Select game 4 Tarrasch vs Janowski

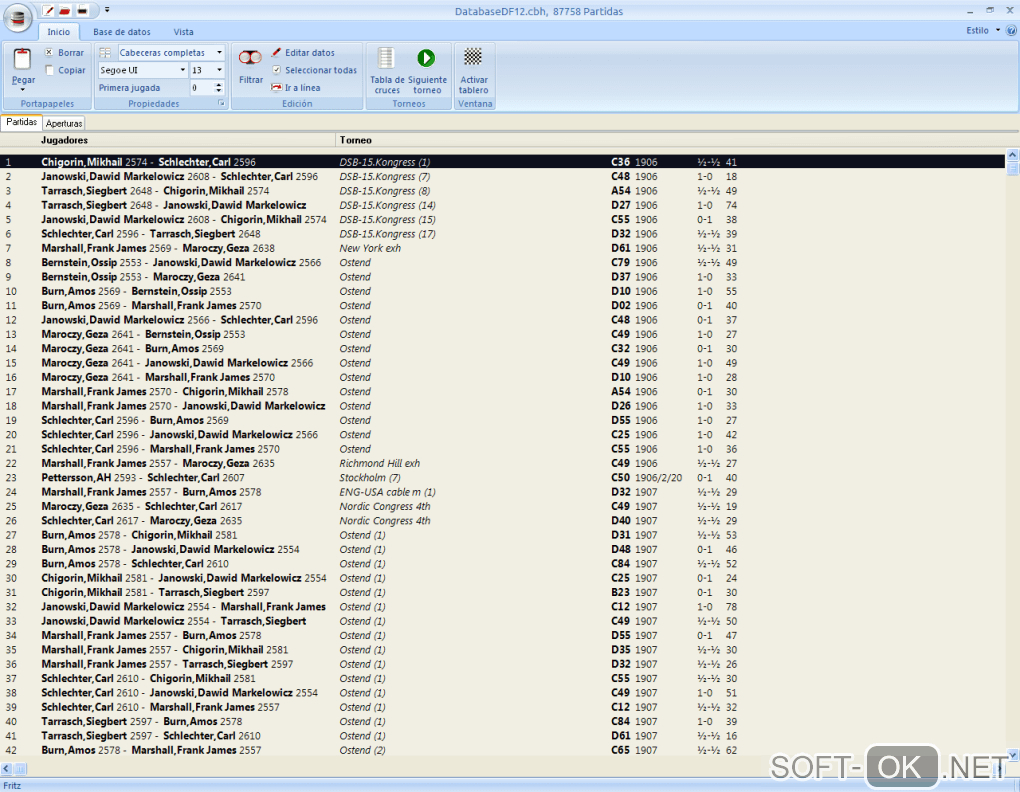click(502, 205)
